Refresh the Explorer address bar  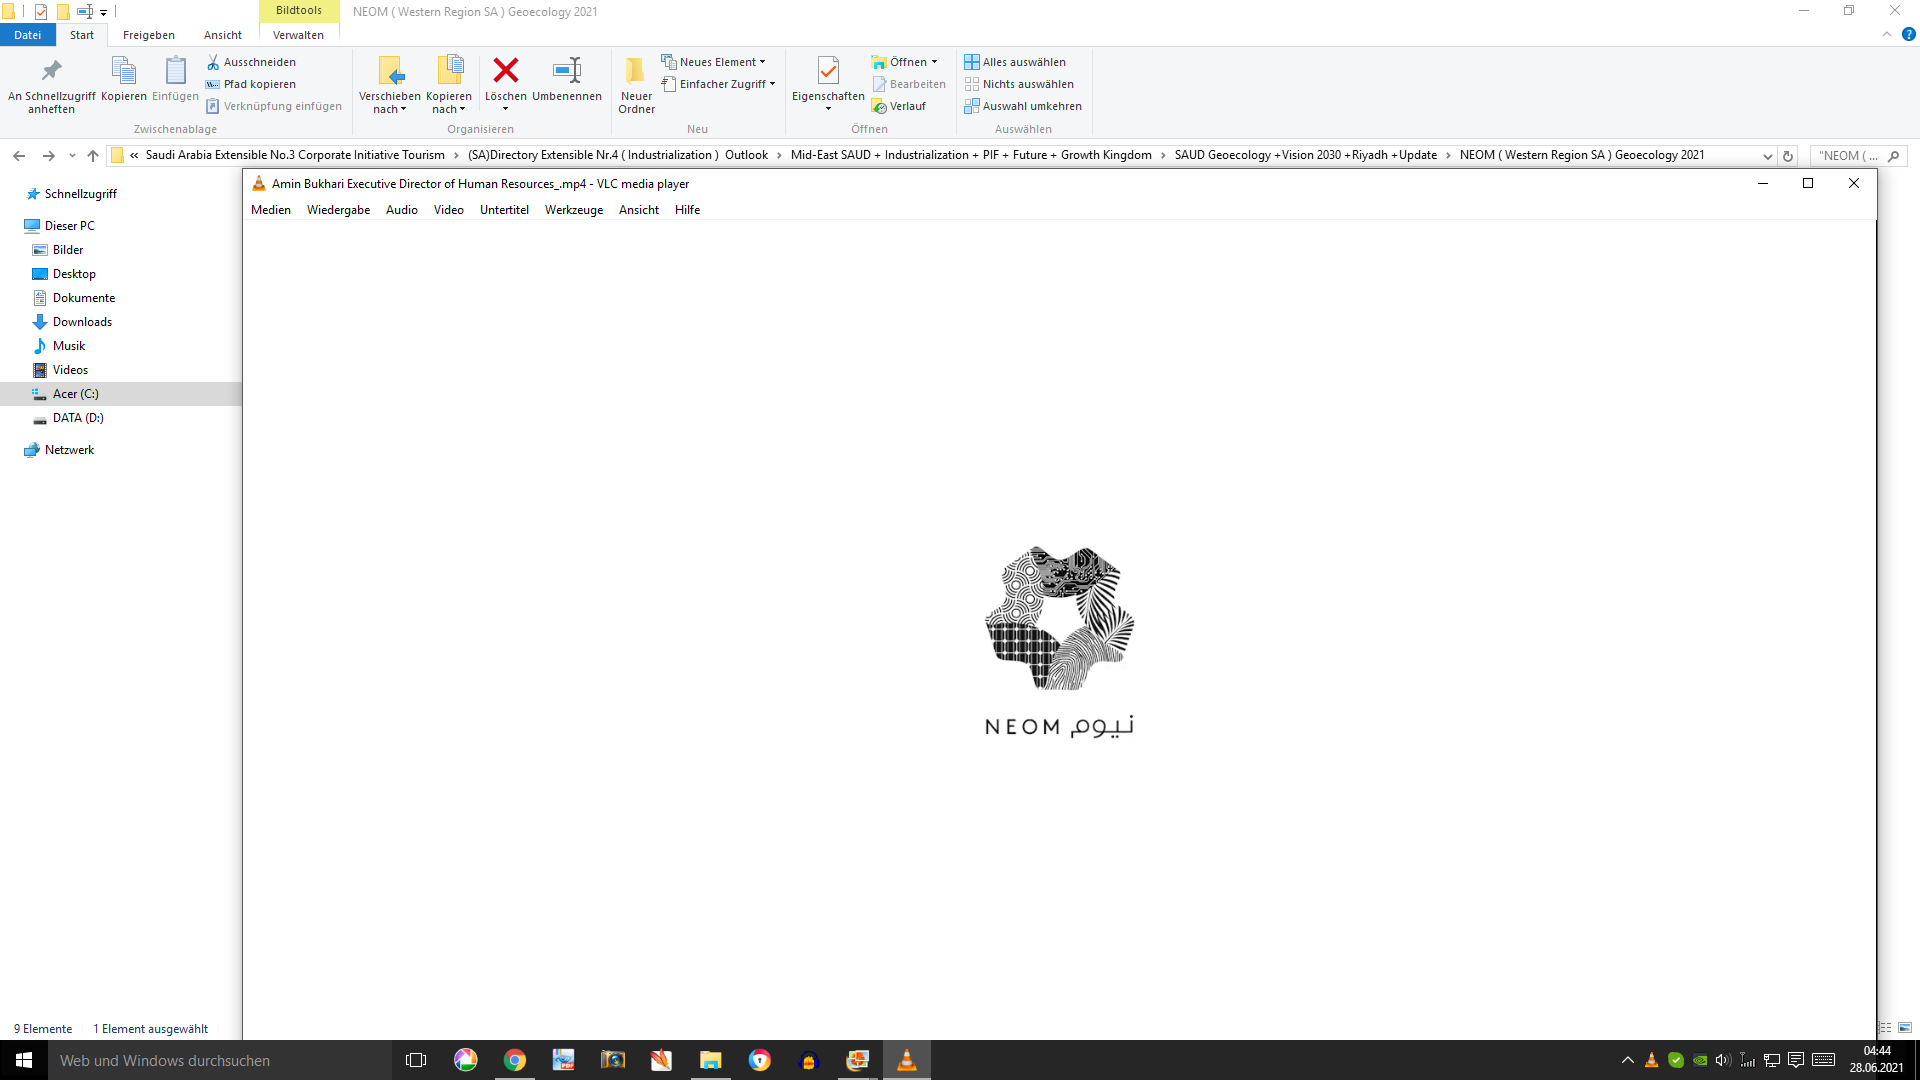[x=1788, y=155]
